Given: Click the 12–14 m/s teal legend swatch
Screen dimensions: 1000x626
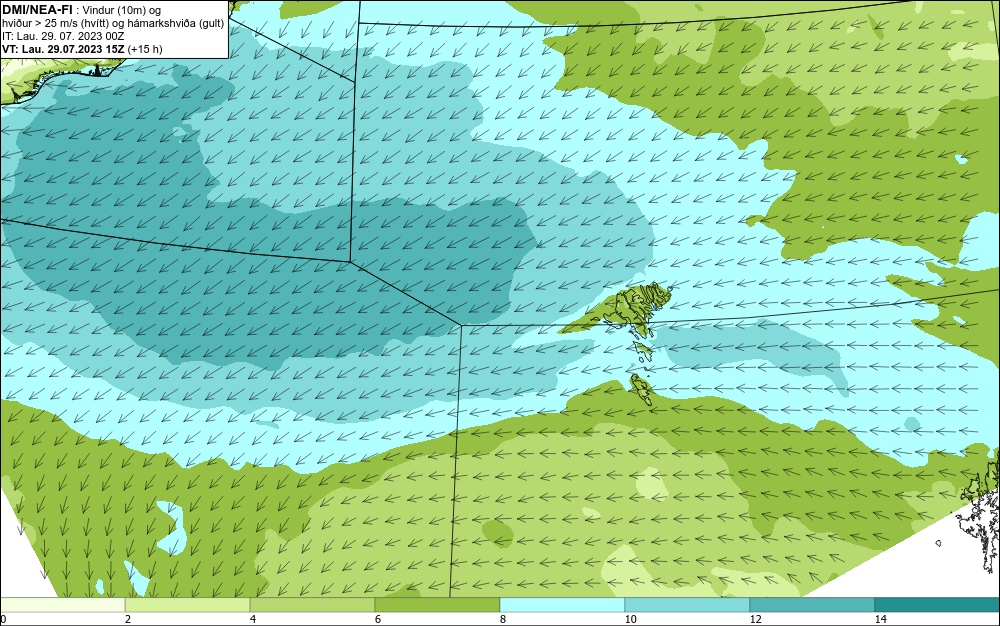Looking at the screenshot, I should point(812,605).
